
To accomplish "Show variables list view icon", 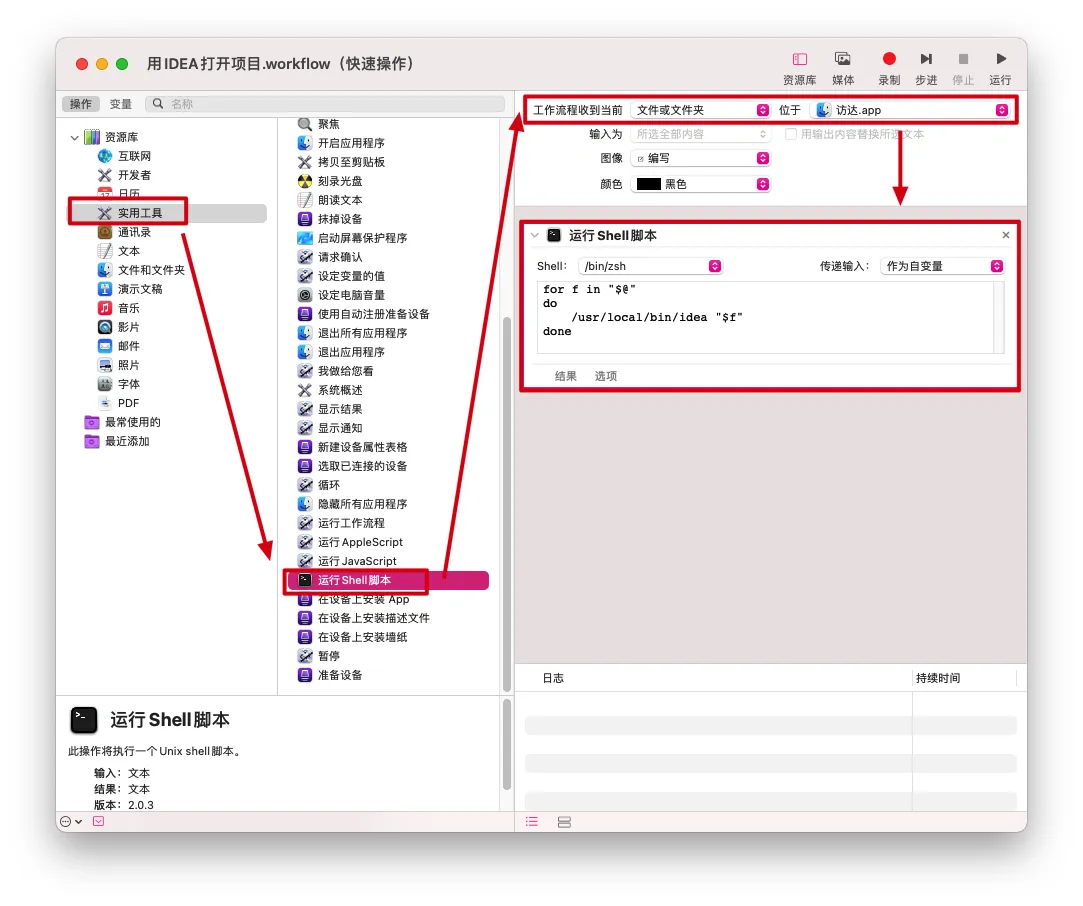I will [564, 822].
